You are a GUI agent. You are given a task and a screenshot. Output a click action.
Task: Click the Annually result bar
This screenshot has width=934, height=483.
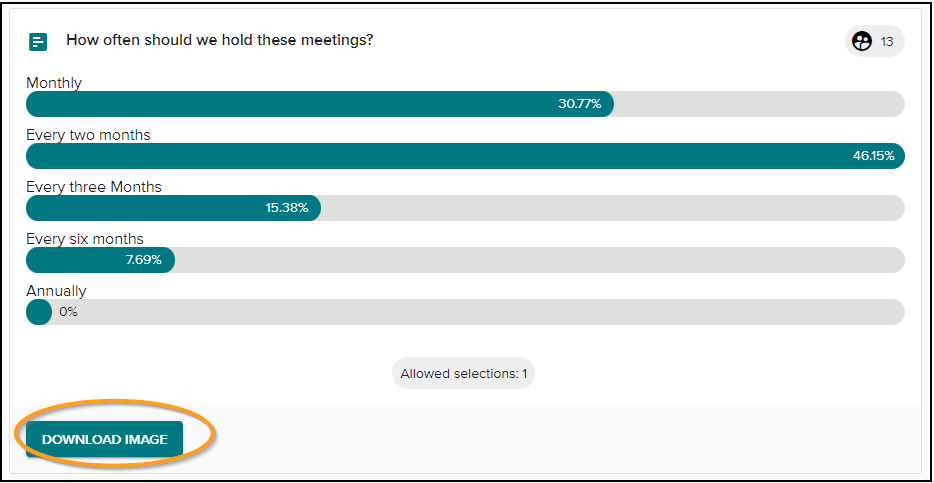[465, 312]
